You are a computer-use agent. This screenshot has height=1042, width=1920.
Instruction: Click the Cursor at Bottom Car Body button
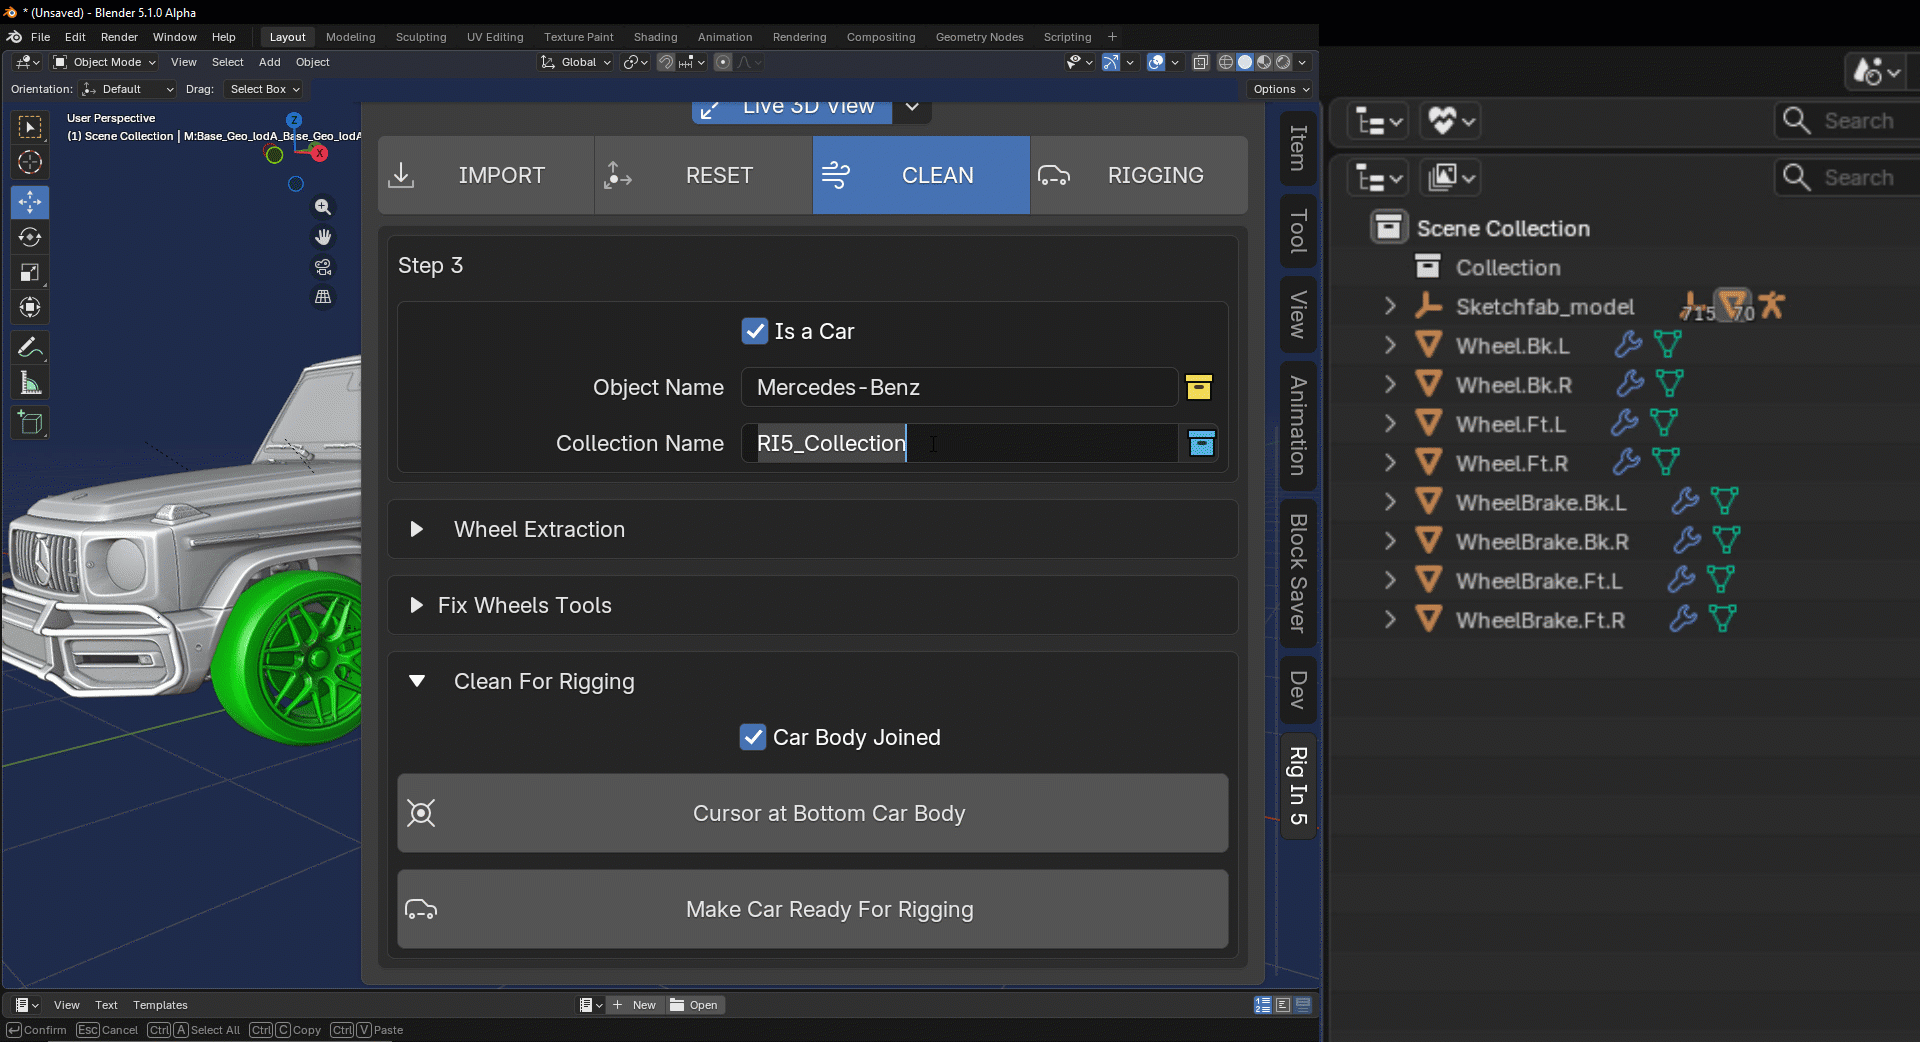click(812, 813)
